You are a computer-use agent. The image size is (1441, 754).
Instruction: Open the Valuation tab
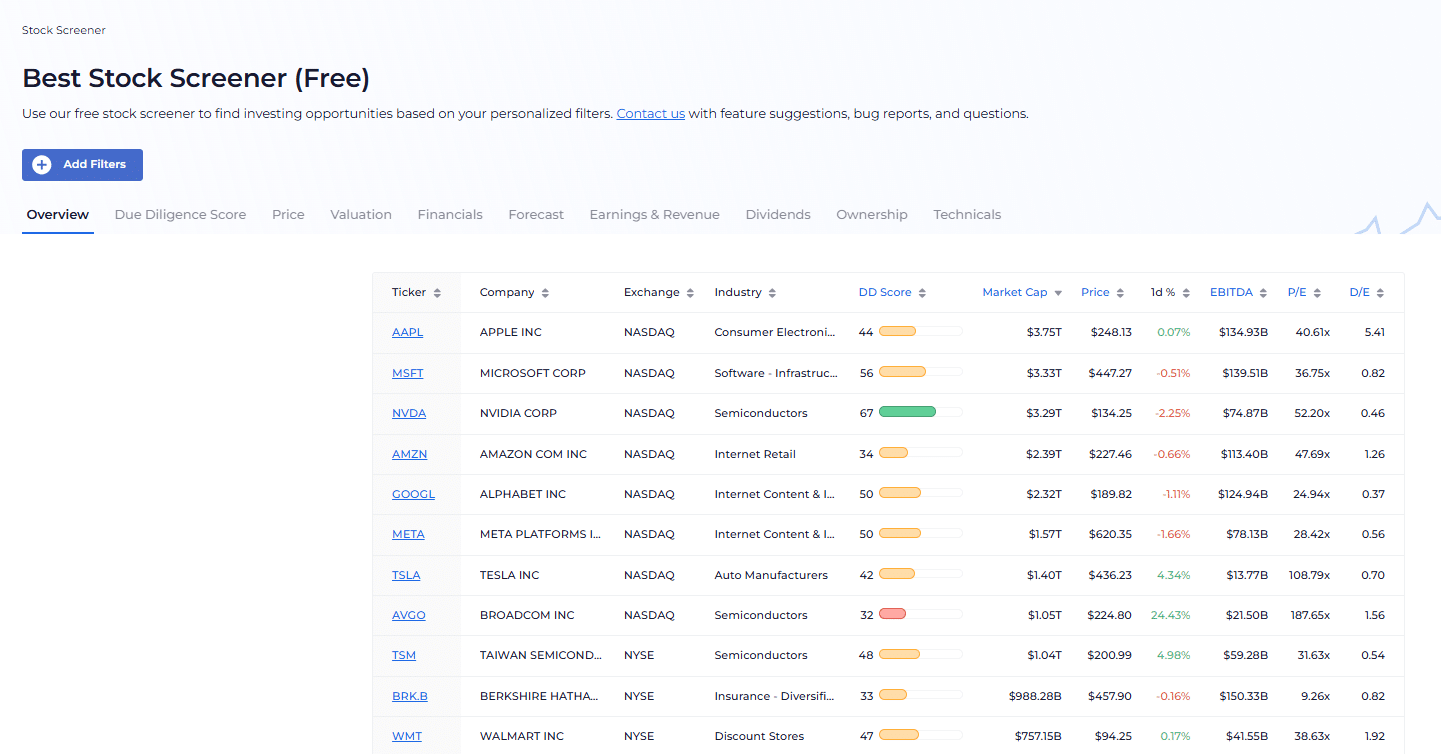point(361,215)
